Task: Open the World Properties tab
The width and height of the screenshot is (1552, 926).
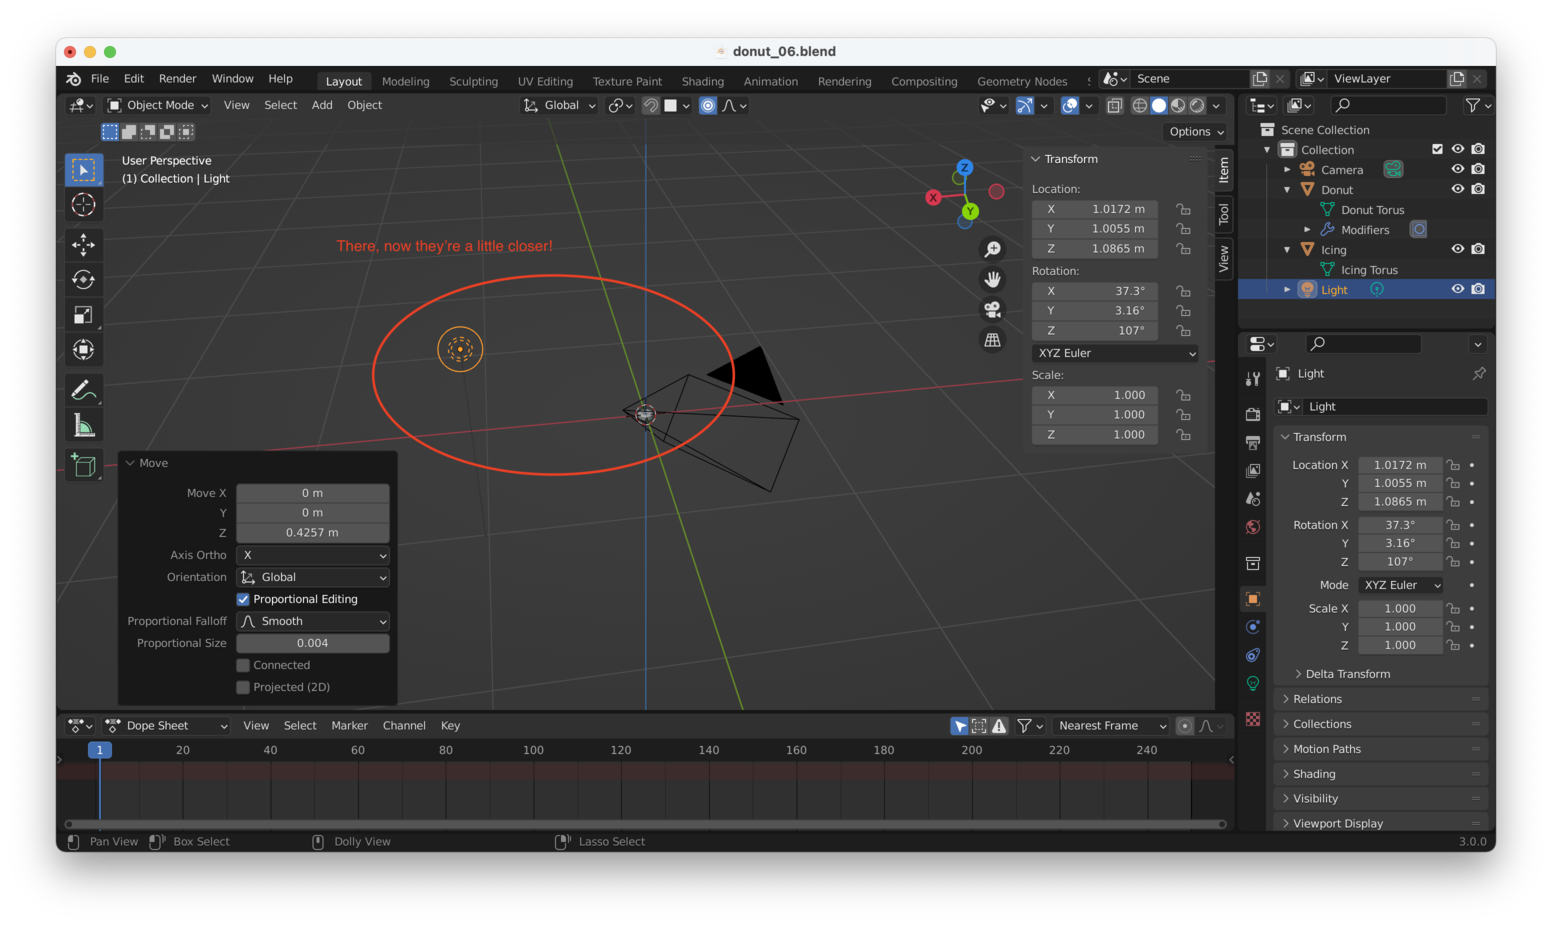Action: [x=1252, y=527]
